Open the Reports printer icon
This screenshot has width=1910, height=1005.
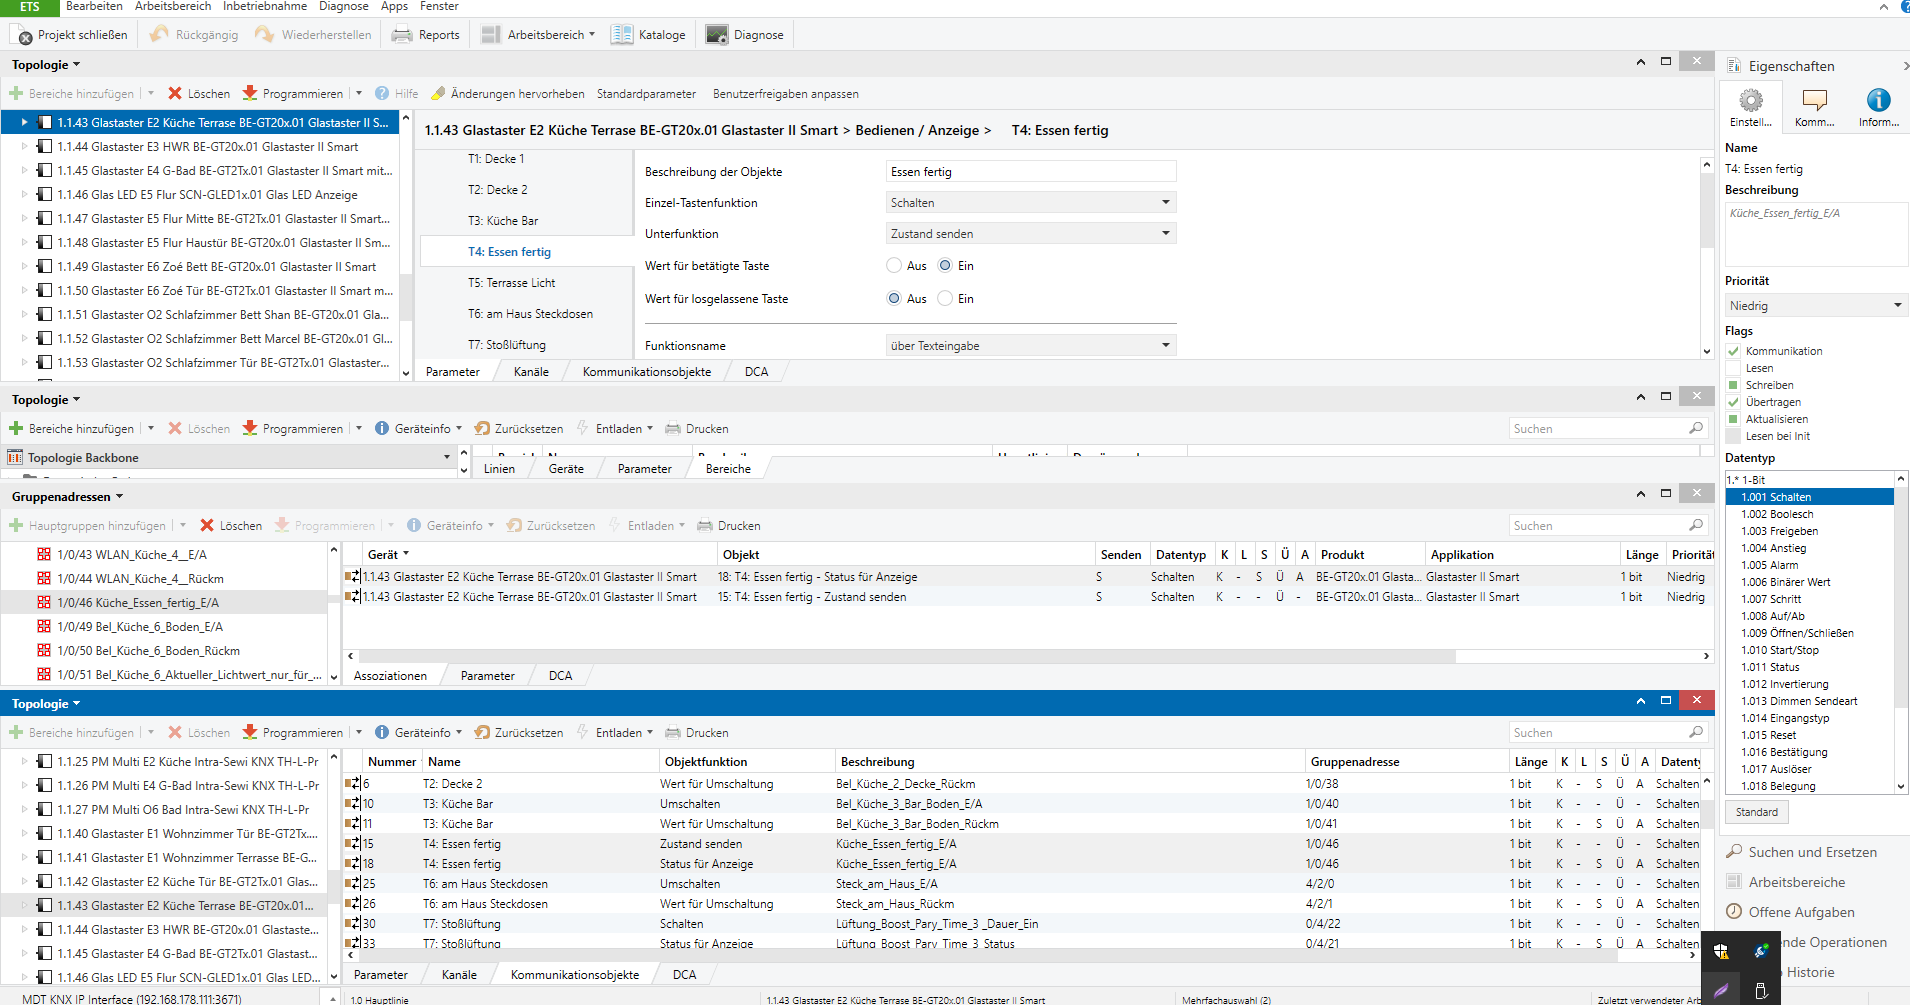(402, 35)
